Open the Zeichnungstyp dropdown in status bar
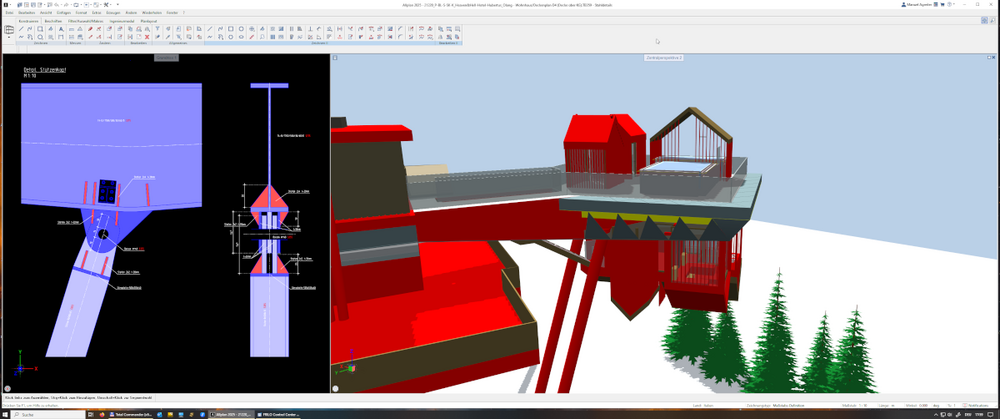 790,405
